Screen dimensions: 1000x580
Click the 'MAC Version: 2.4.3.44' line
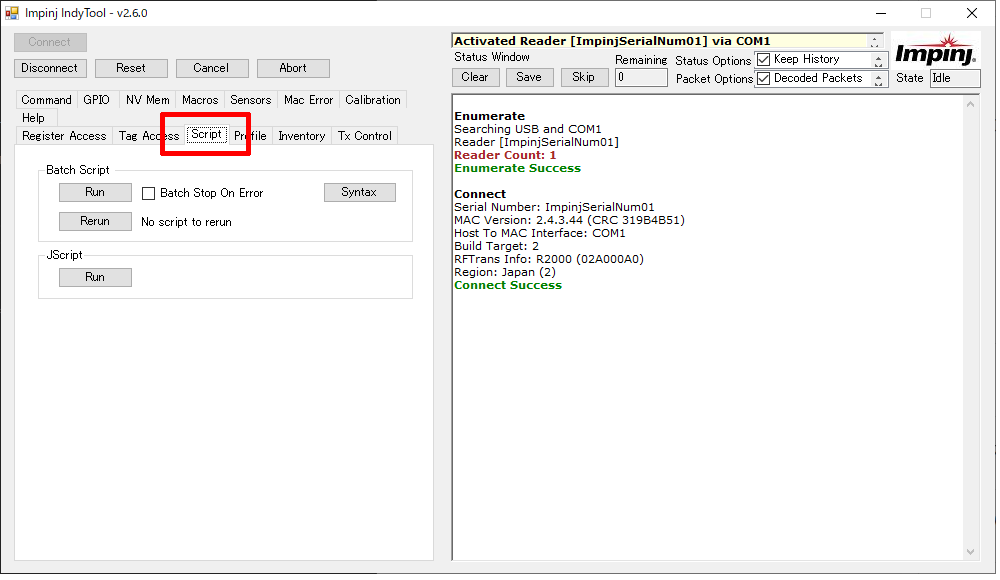pos(570,220)
